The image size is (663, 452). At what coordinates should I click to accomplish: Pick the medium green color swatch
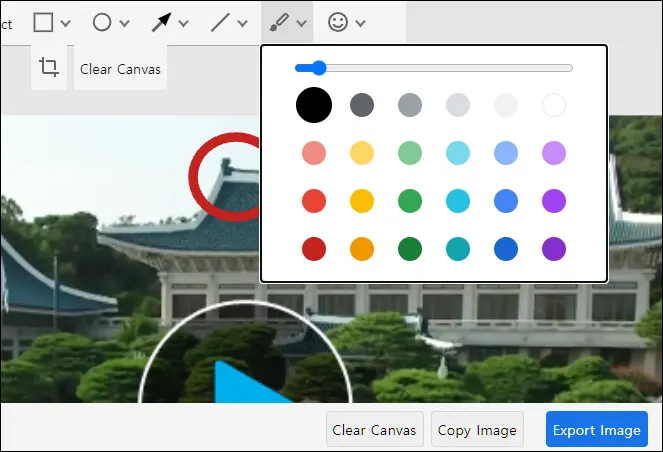410,201
